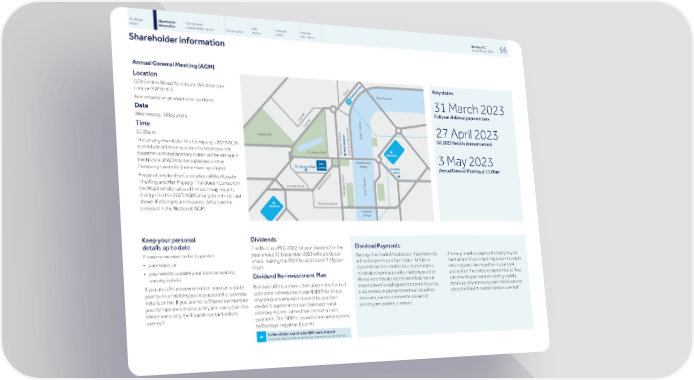This screenshot has height=380, width=694.
Task: Open the Financial statements tab
Action: [307, 35]
